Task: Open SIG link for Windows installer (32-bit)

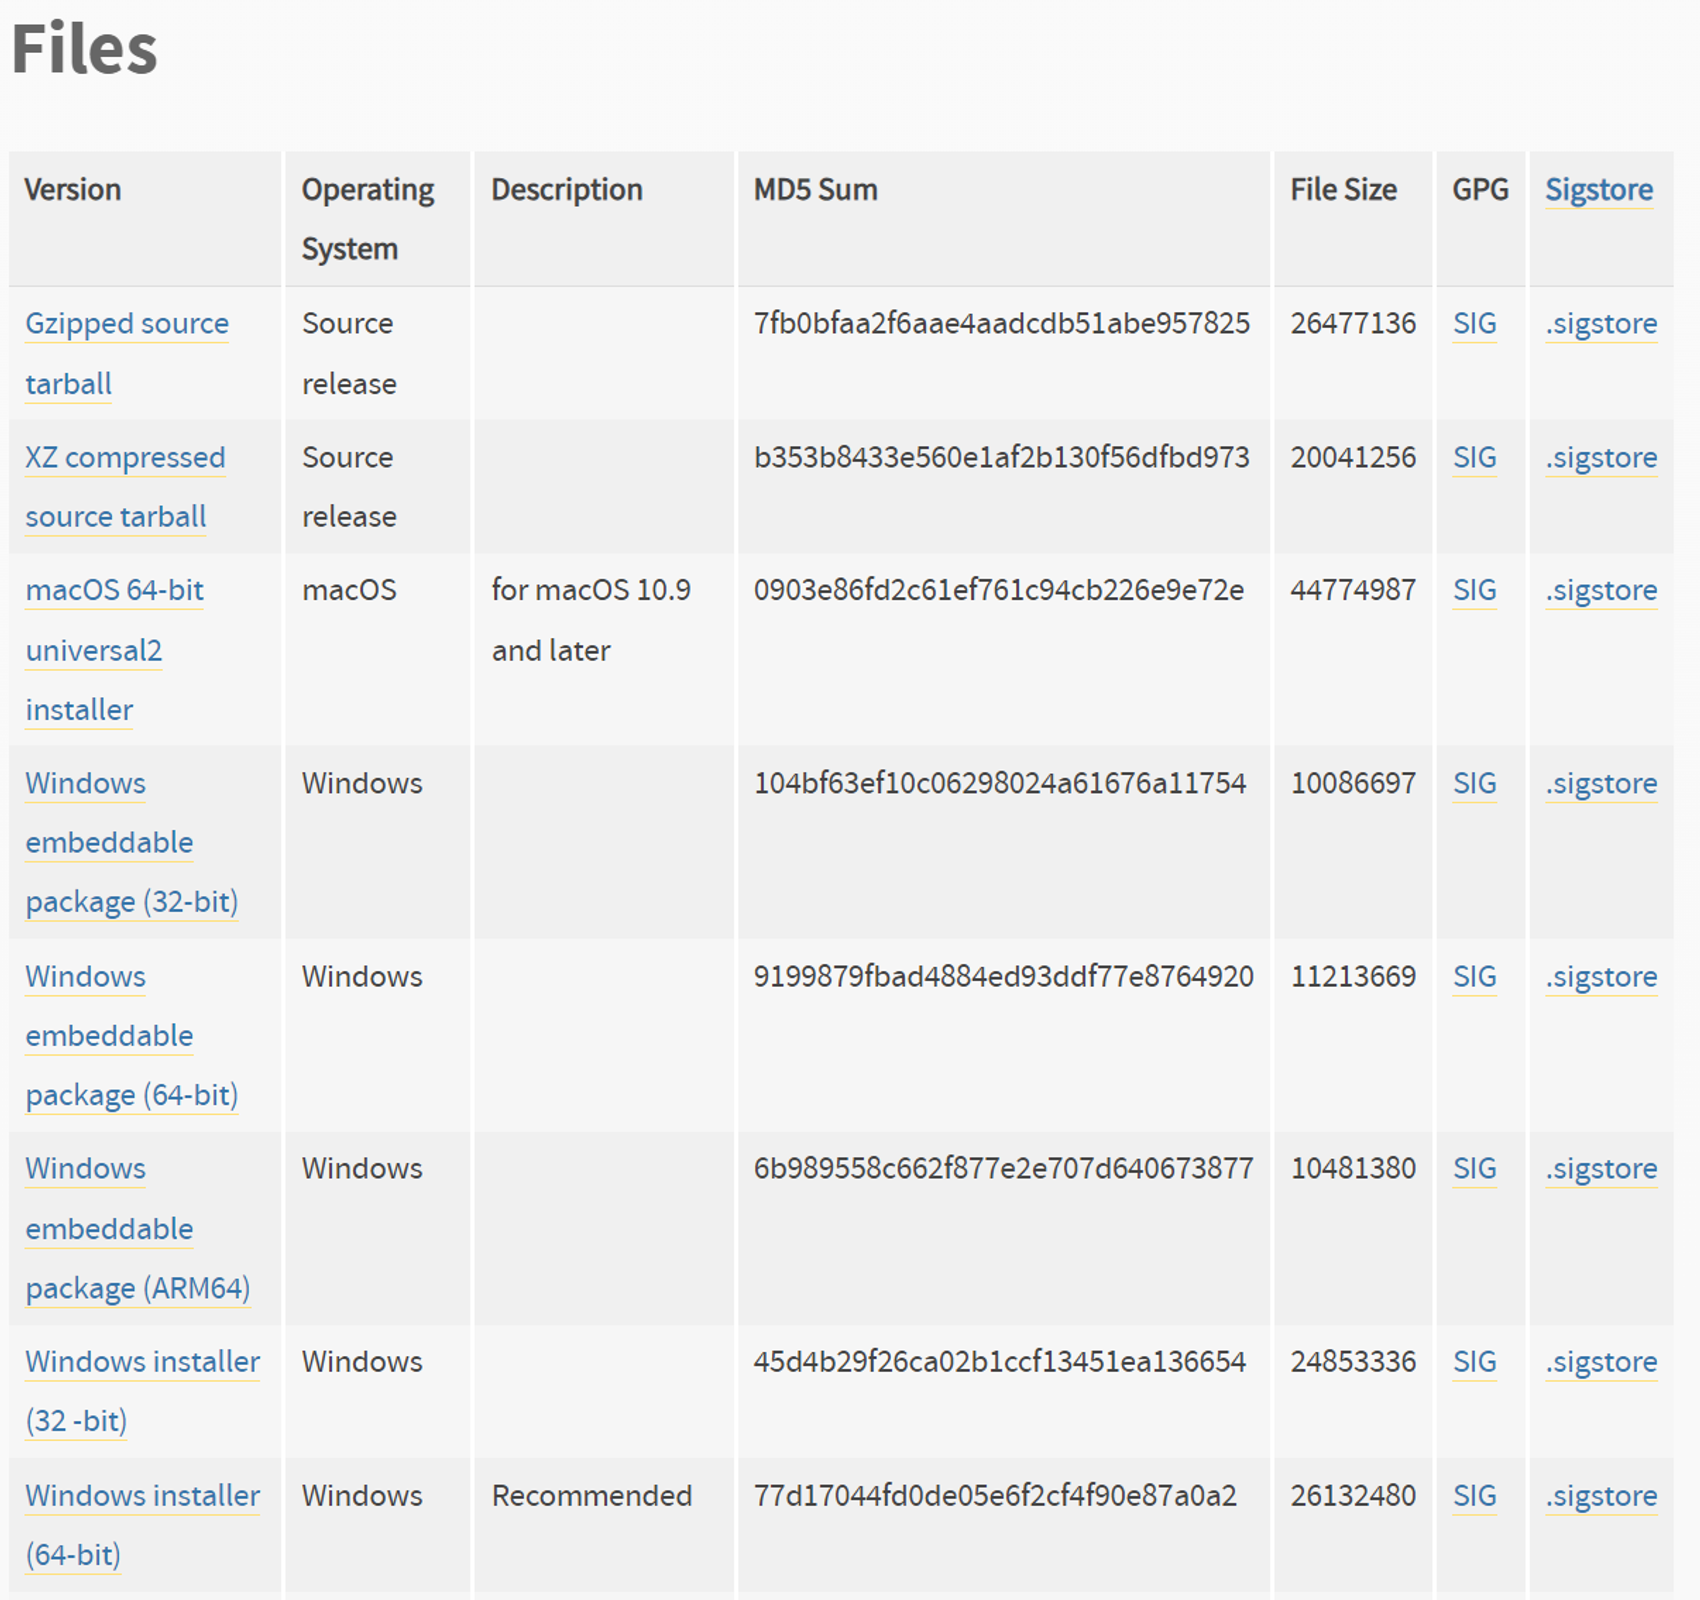Action: (x=1475, y=1362)
